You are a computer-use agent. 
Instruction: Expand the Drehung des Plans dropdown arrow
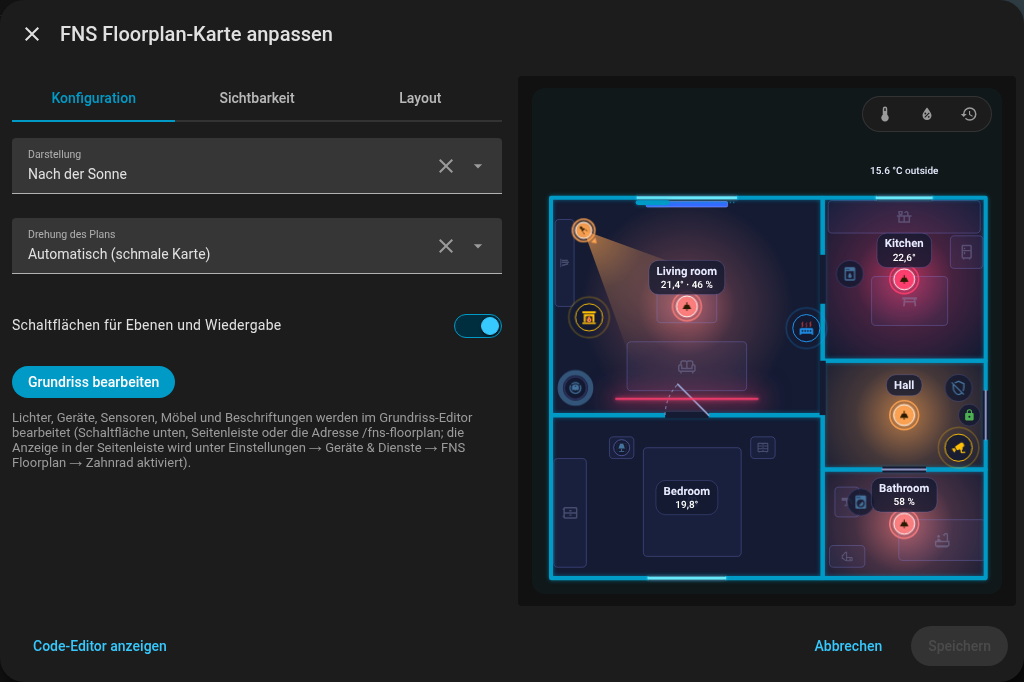coord(478,246)
